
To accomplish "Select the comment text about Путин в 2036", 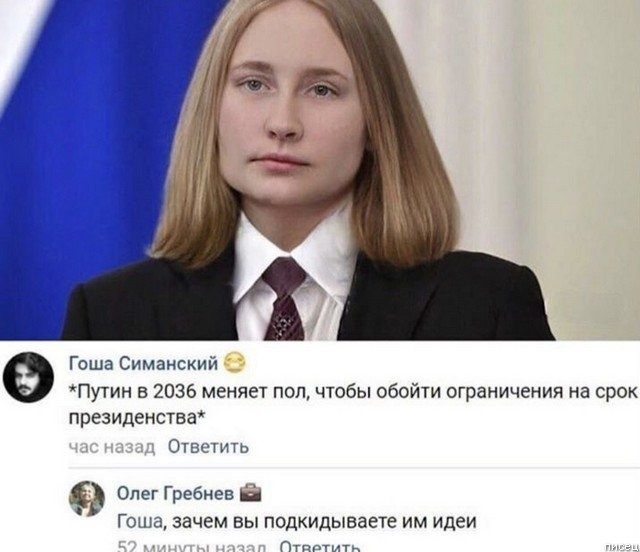I will (x=353, y=404).
